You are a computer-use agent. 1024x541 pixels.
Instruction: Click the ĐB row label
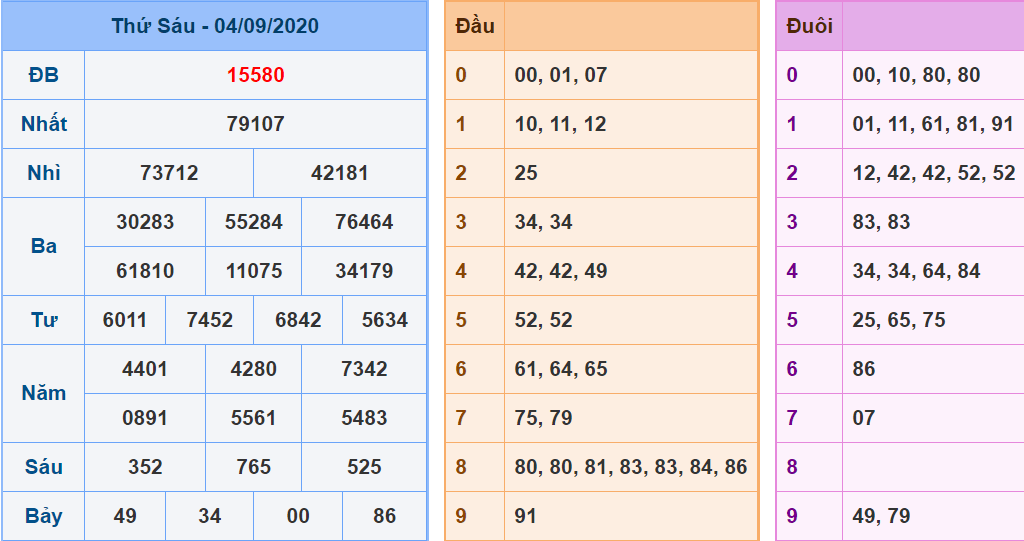tap(43, 75)
